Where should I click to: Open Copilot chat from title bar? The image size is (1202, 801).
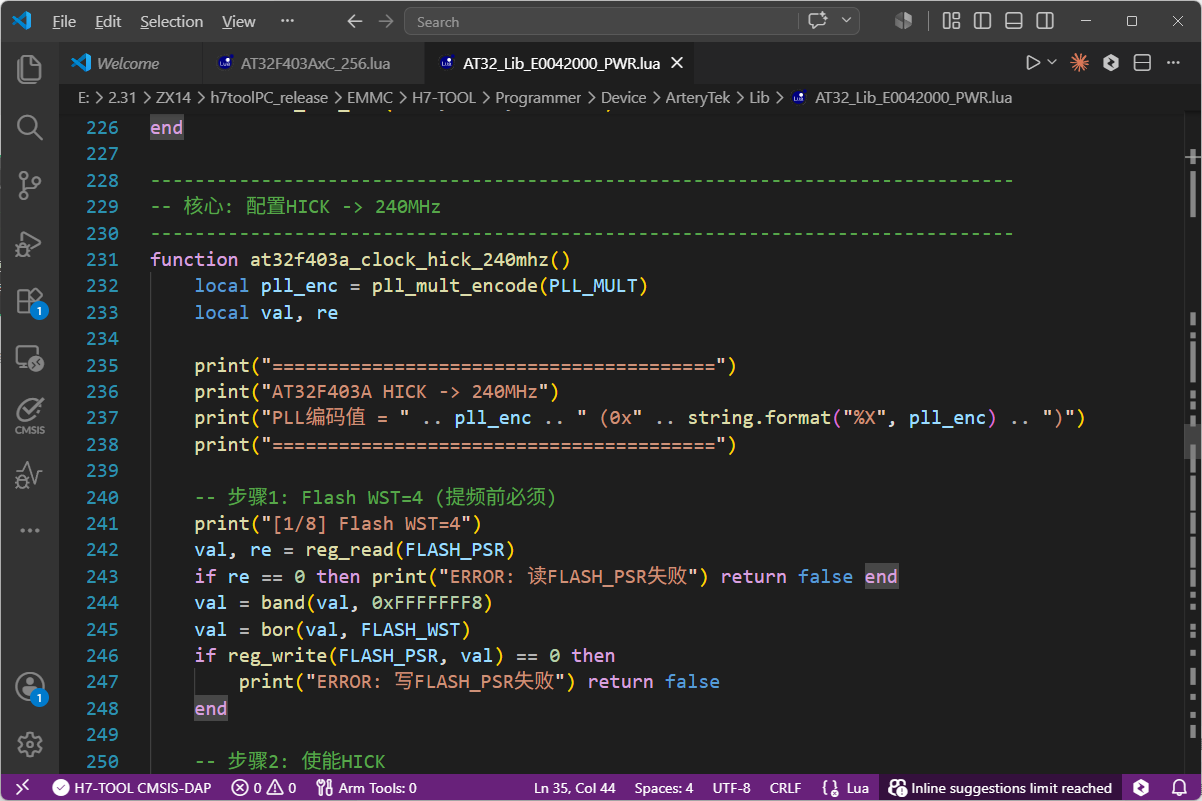(x=818, y=21)
